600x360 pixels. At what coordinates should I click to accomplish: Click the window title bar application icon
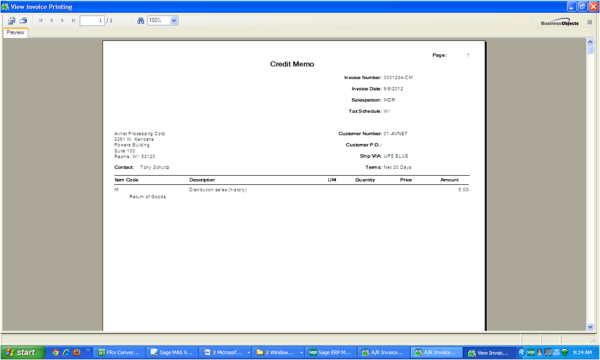pyautogui.click(x=5, y=7)
